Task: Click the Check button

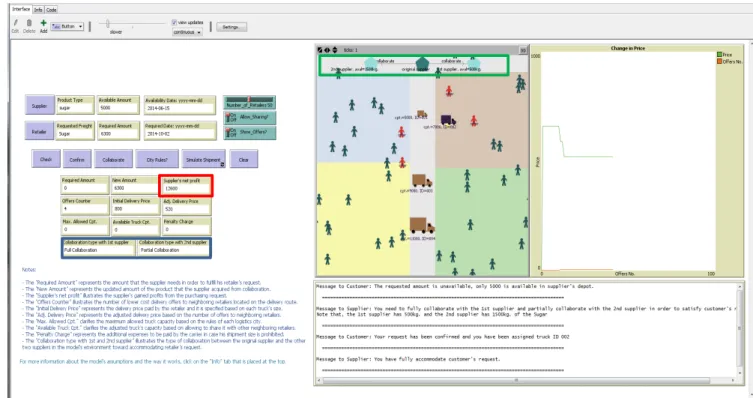Action: [x=46, y=159]
